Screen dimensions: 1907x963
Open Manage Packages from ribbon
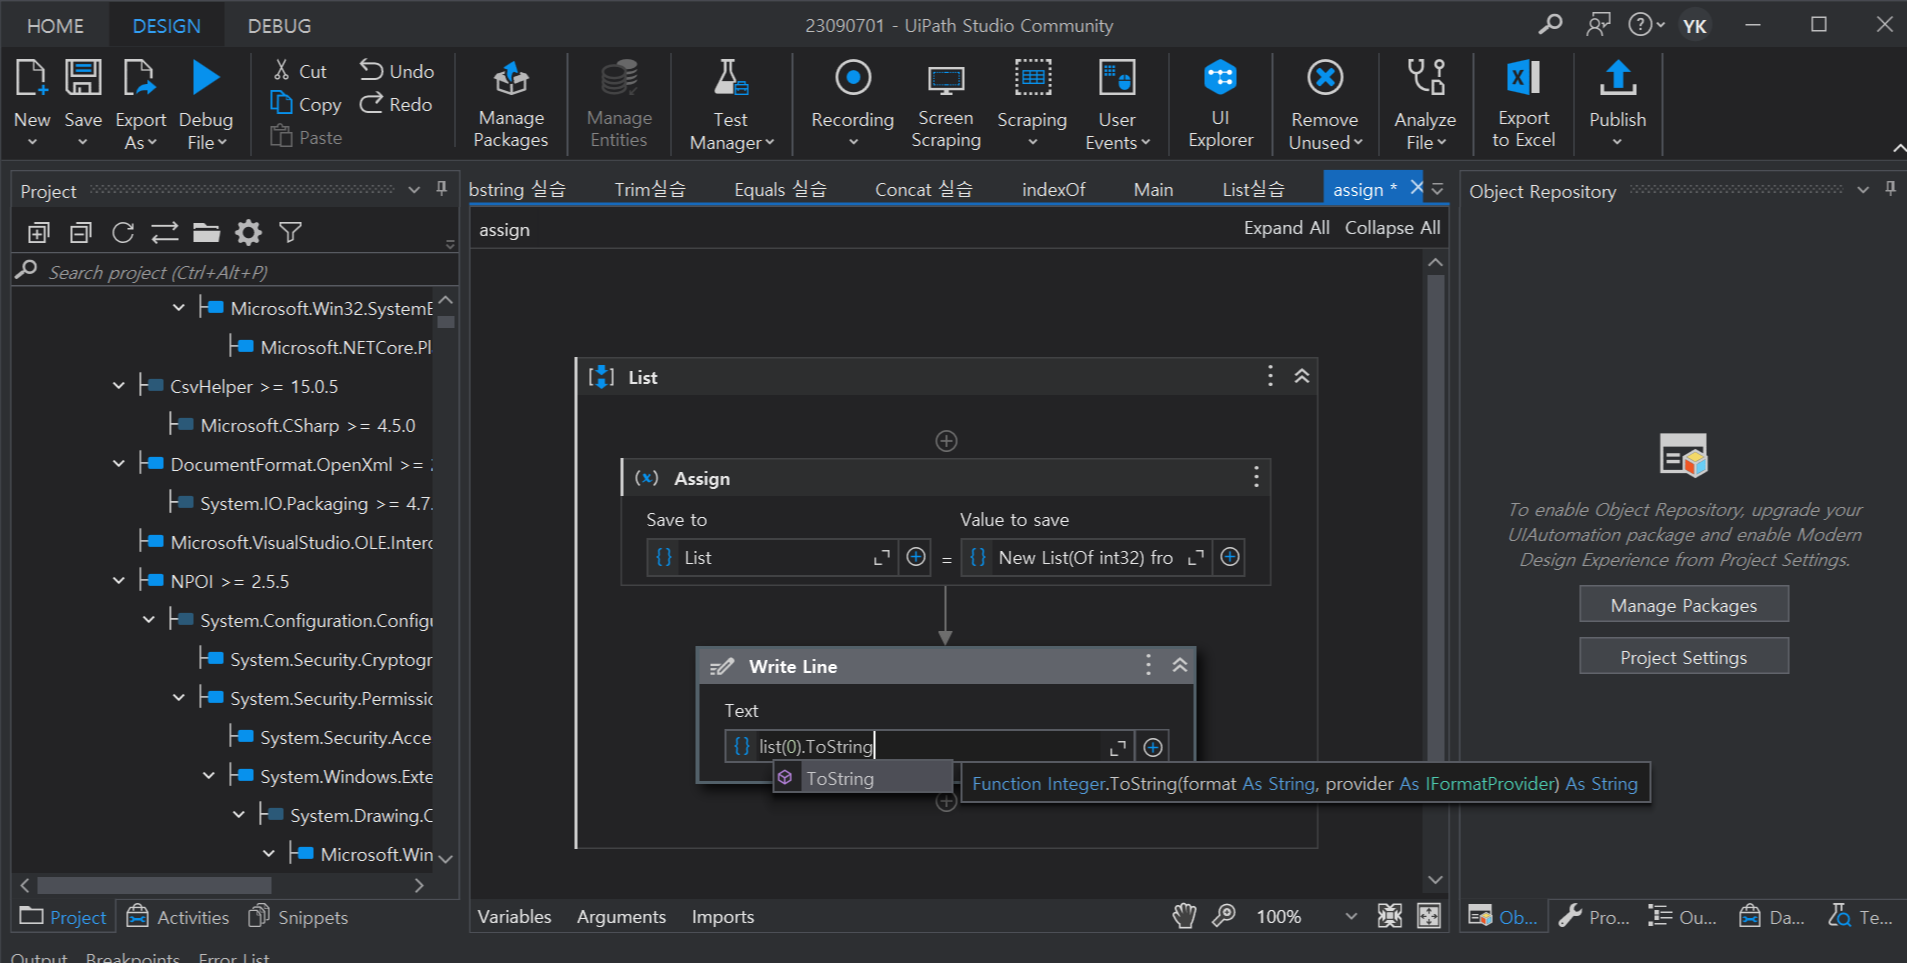point(511,103)
